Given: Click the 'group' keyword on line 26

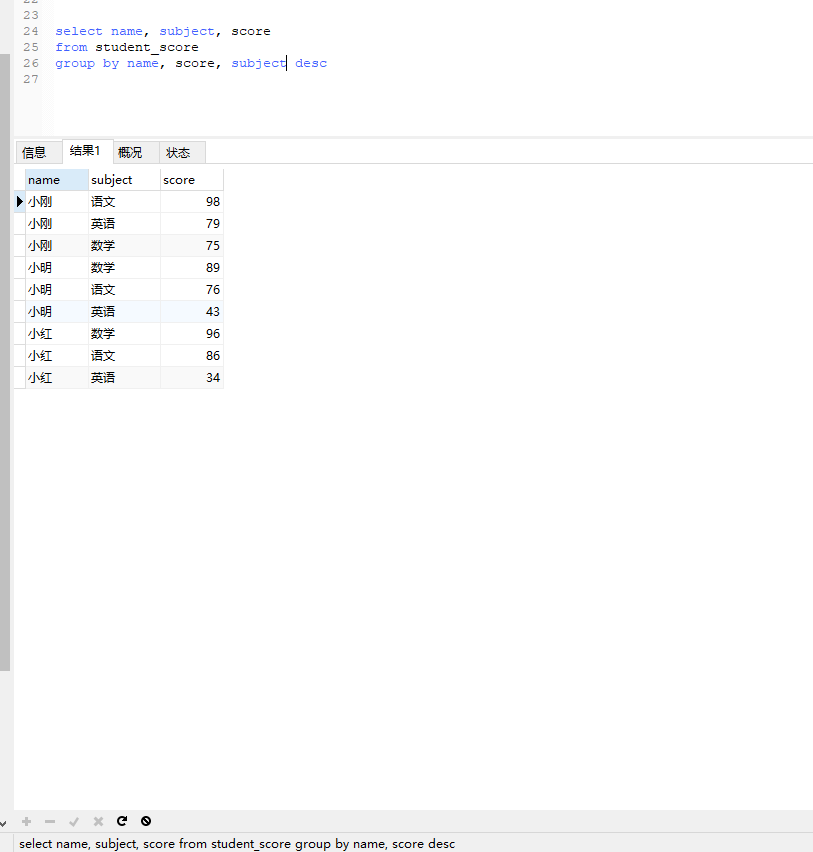Looking at the screenshot, I should 75,64.
